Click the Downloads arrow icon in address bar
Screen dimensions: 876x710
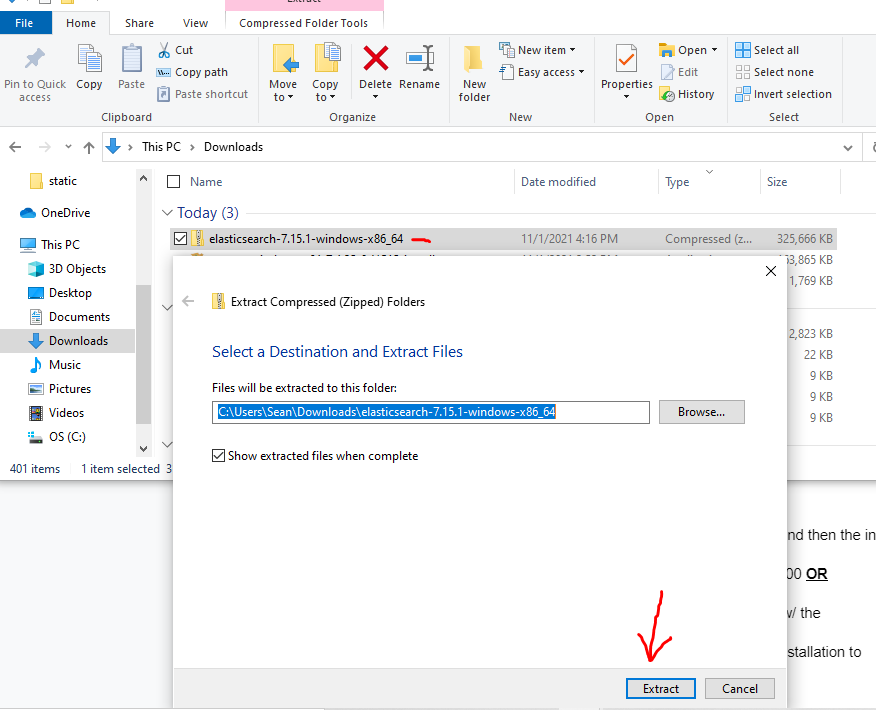point(113,146)
